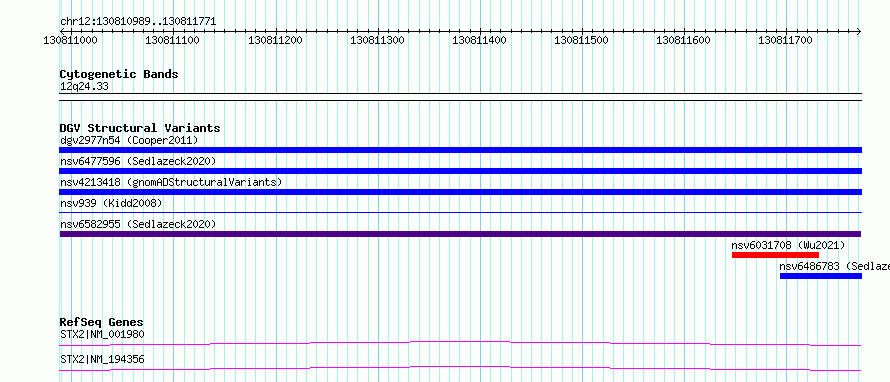Click the nsv6582955 (Sedlazeck2020) variant label
This screenshot has width=890, height=382.
pyautogui.click(x=138, y=224)
